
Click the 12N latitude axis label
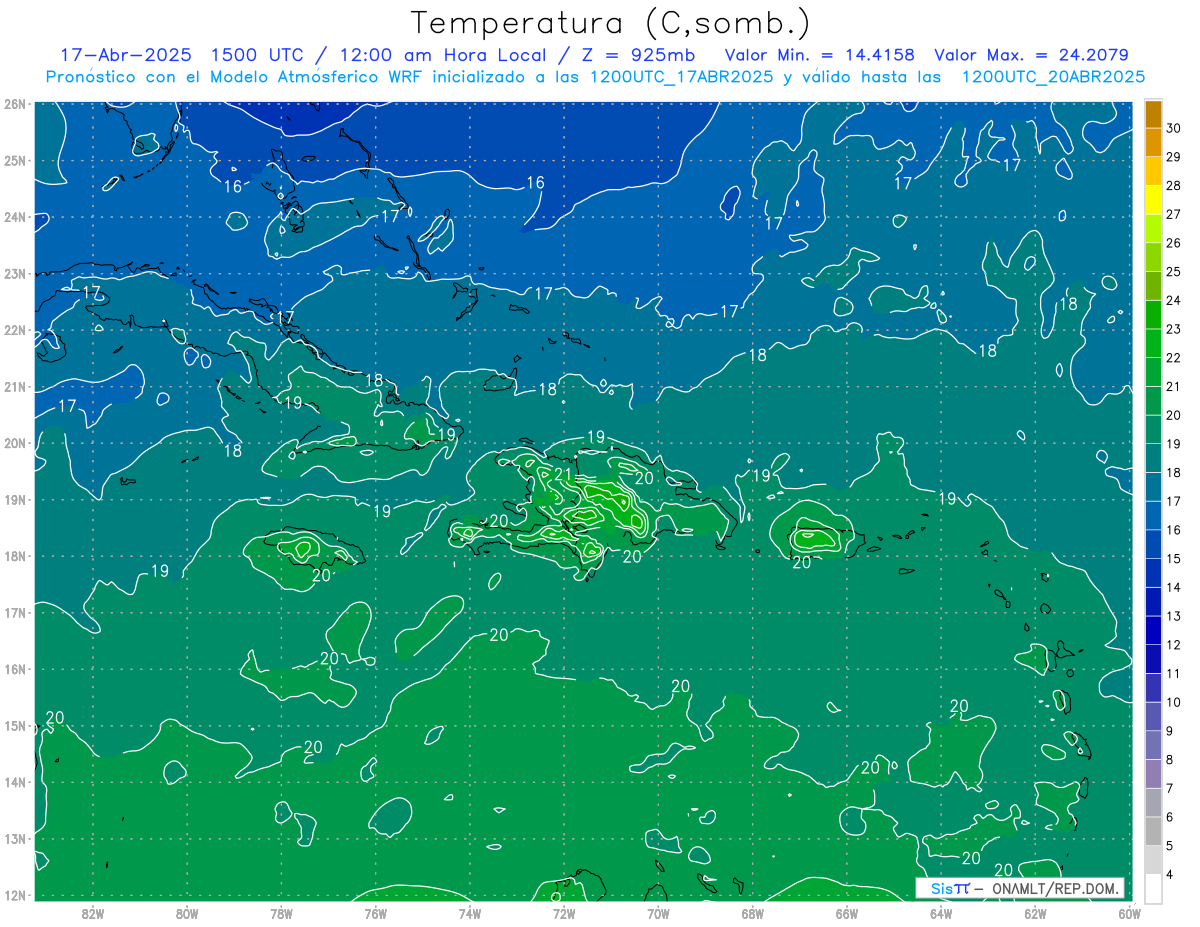pos(15,895)
